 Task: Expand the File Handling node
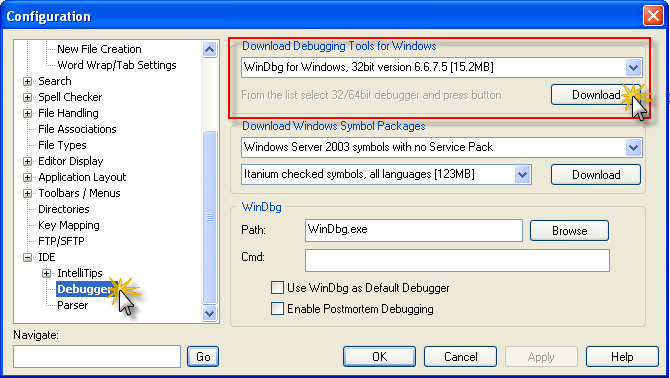[x=28, y=113]
